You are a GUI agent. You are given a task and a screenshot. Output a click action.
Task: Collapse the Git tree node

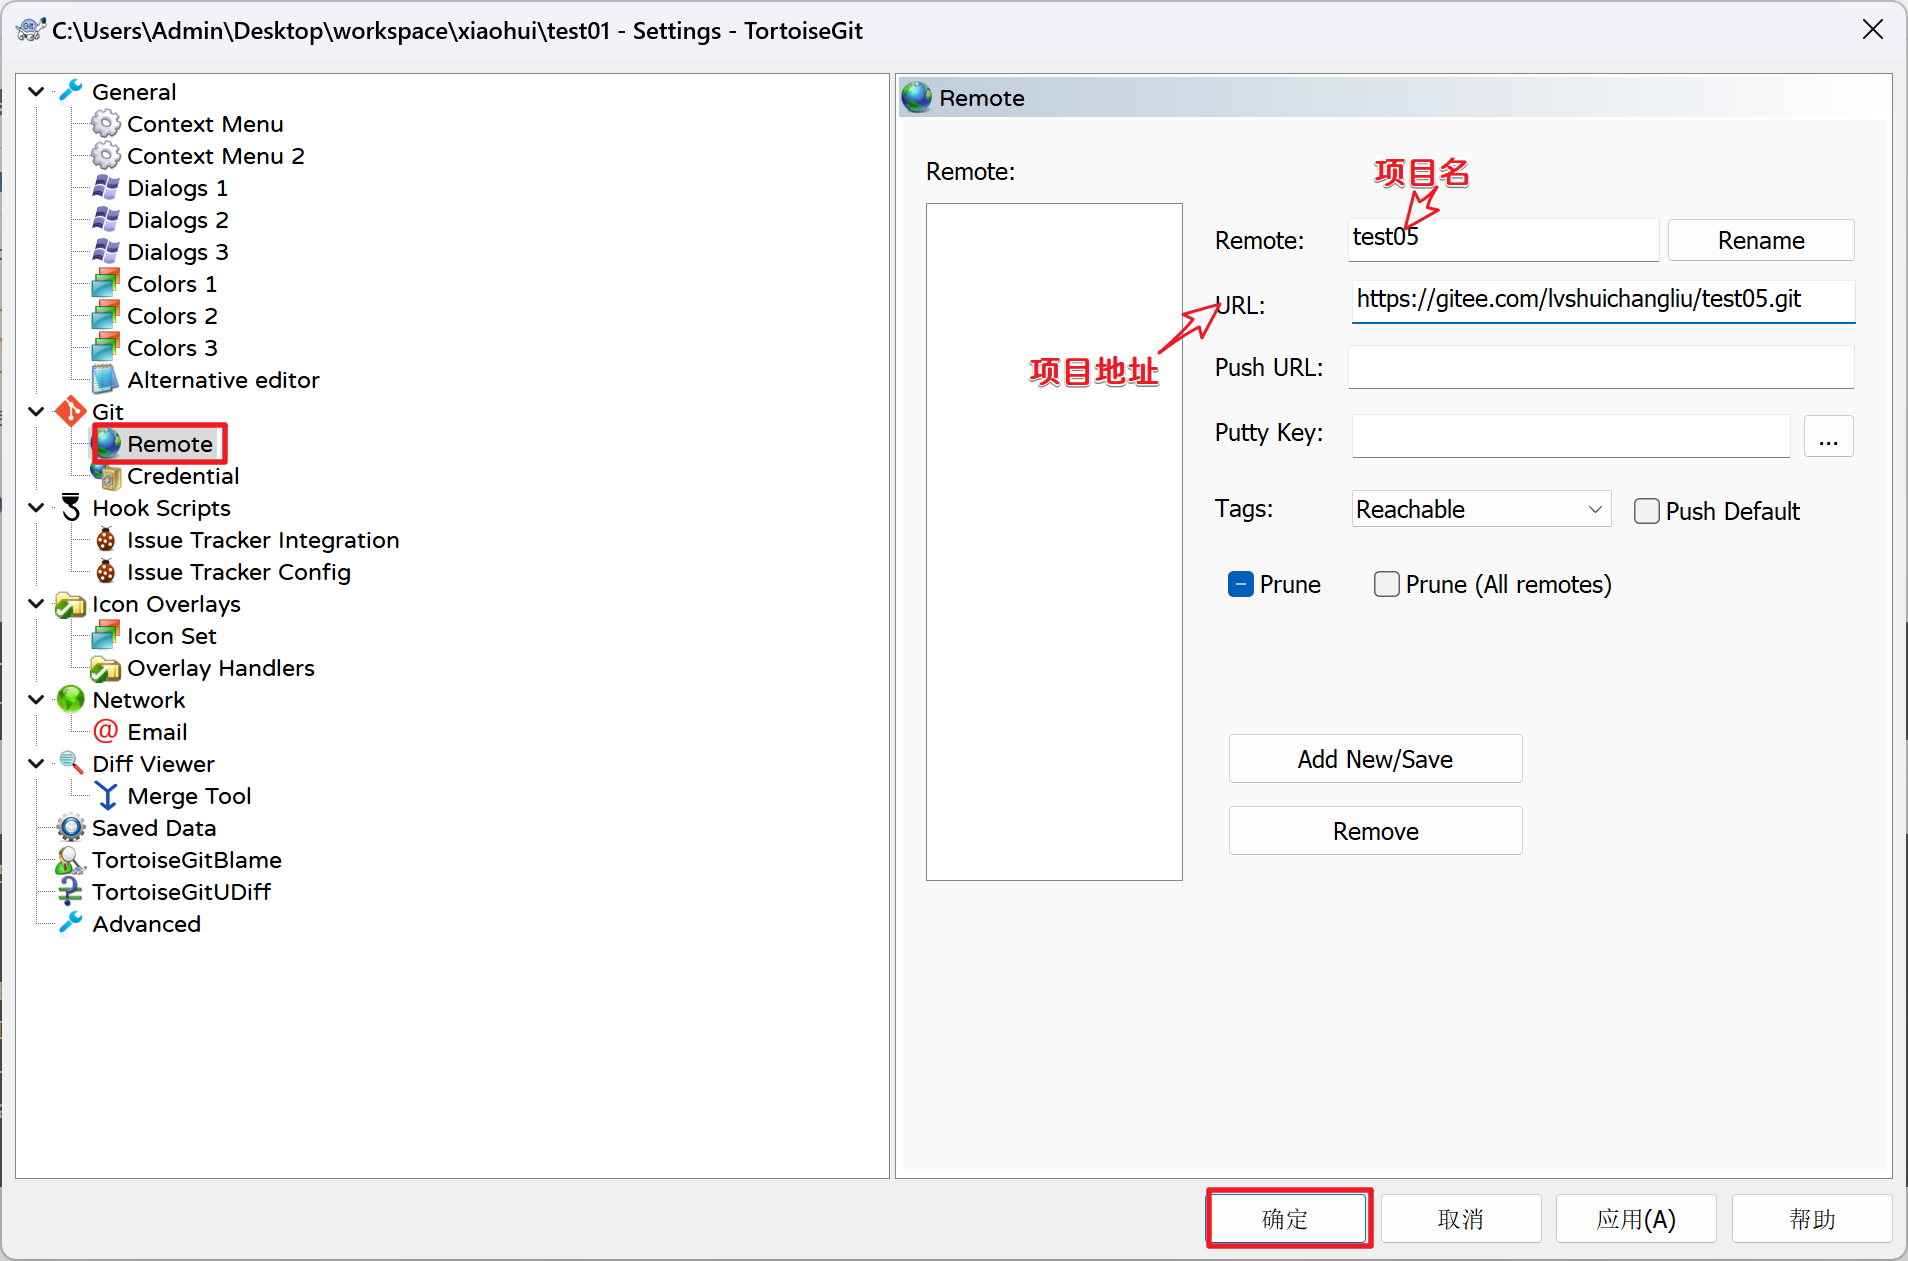(37, 411)
